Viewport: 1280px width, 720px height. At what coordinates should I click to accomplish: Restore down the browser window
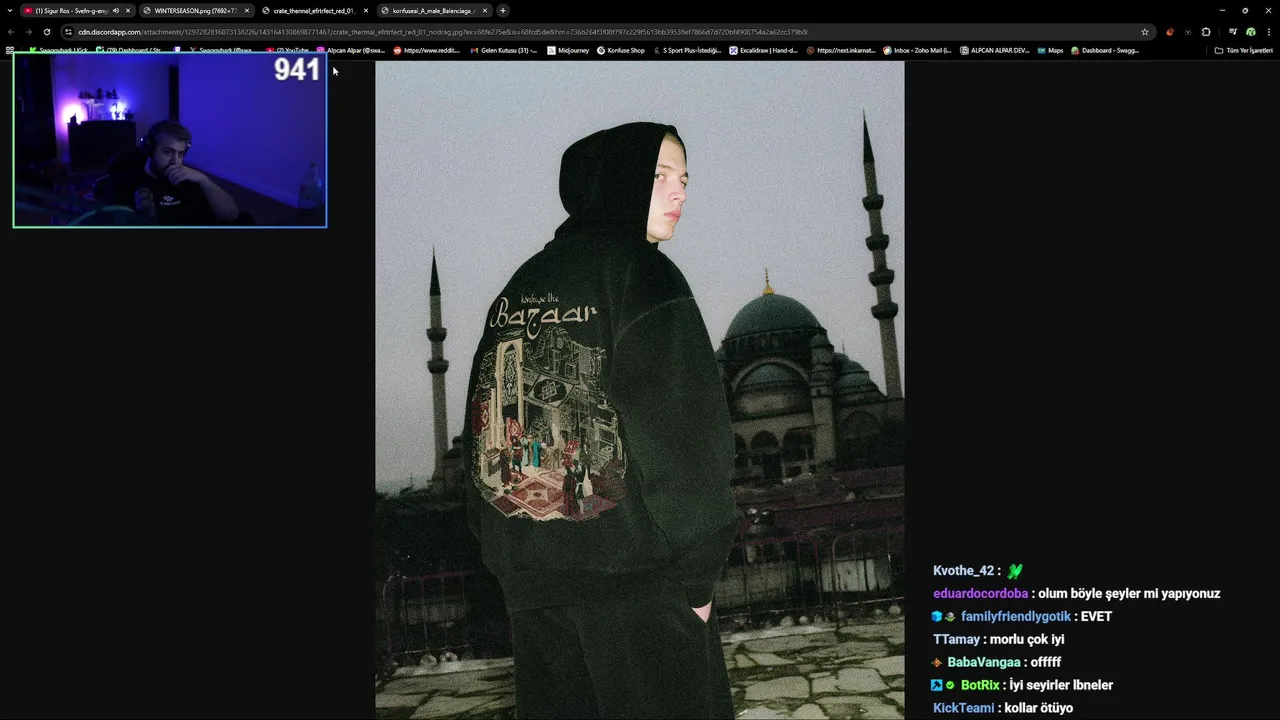(1245, 10)
